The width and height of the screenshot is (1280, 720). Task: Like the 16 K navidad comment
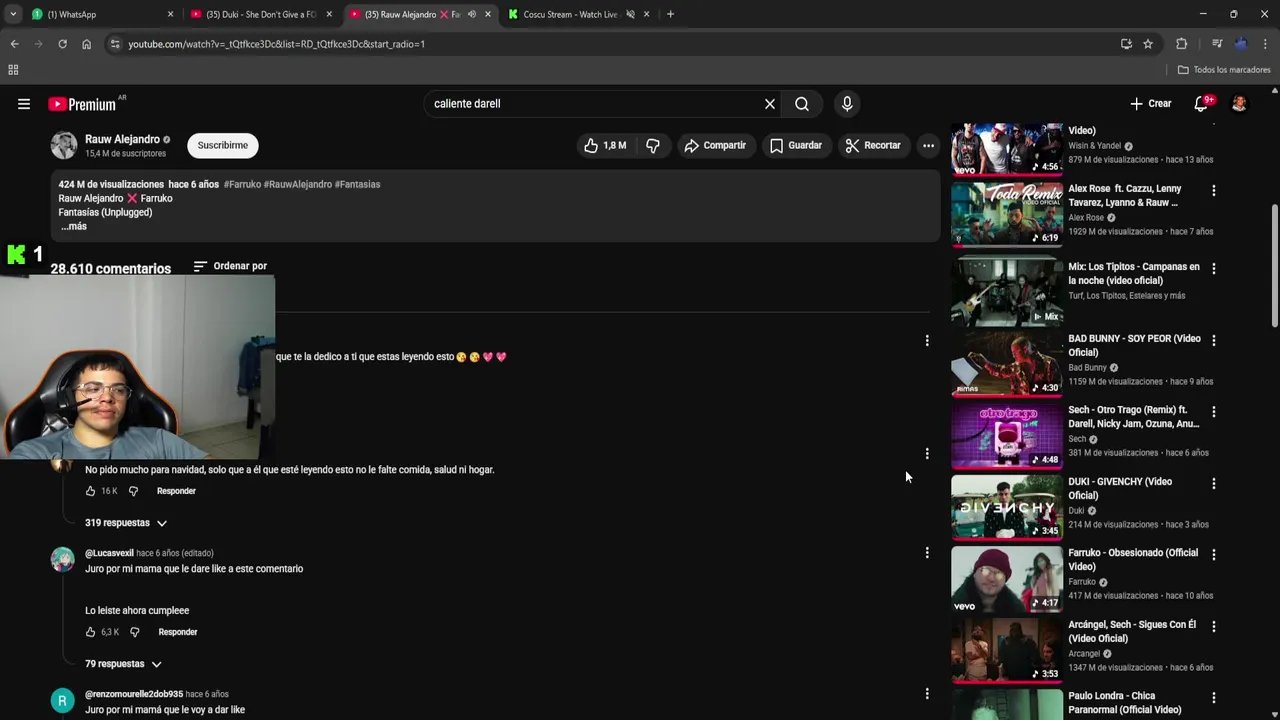coord(90,491)
